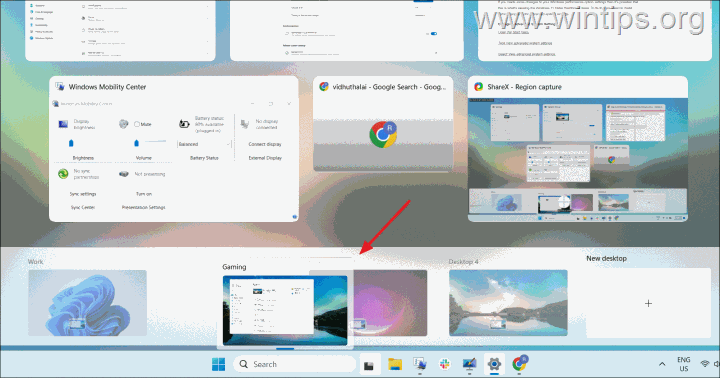Click the projector icon beside Not presenting

pyautogui.click(x=124, y=174)
